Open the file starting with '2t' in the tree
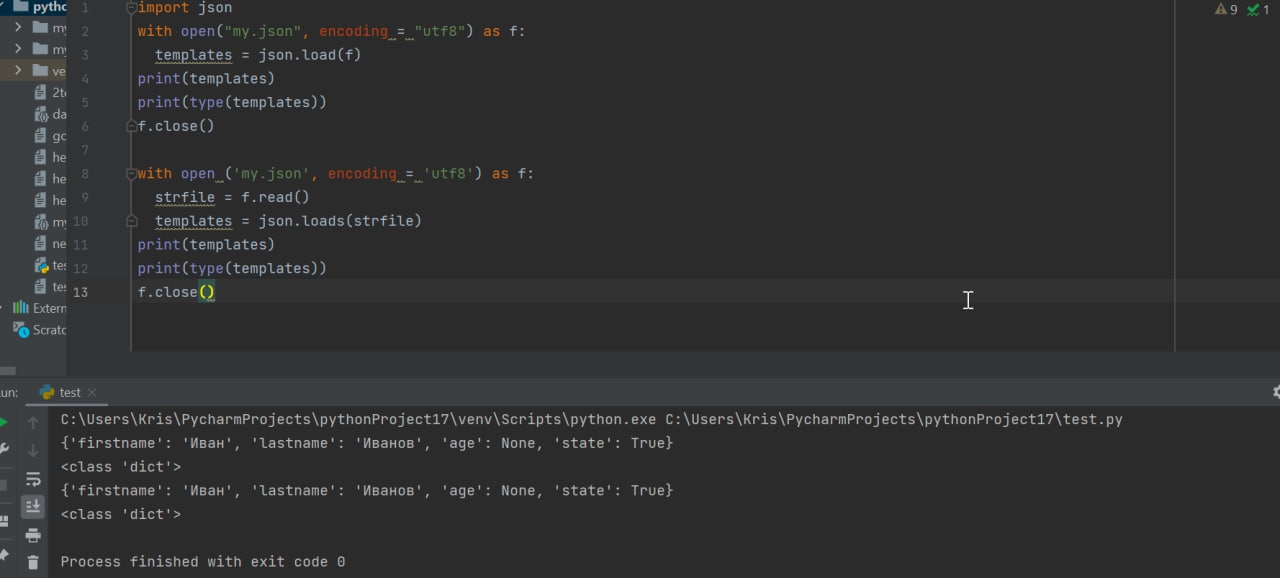Screen dimensions: 1280x578 click(50, 93)
